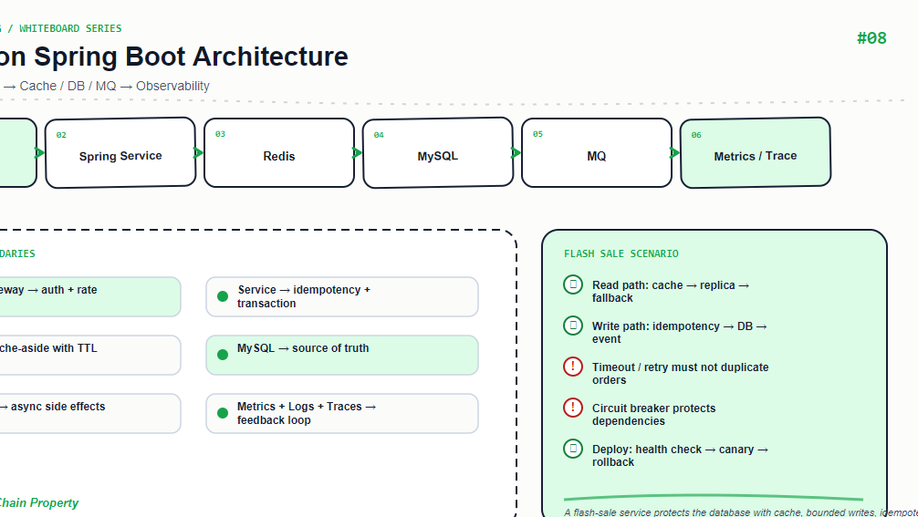Click the 'Cache / DB / MQ → Observability' subtitle

tap(114, 86)
